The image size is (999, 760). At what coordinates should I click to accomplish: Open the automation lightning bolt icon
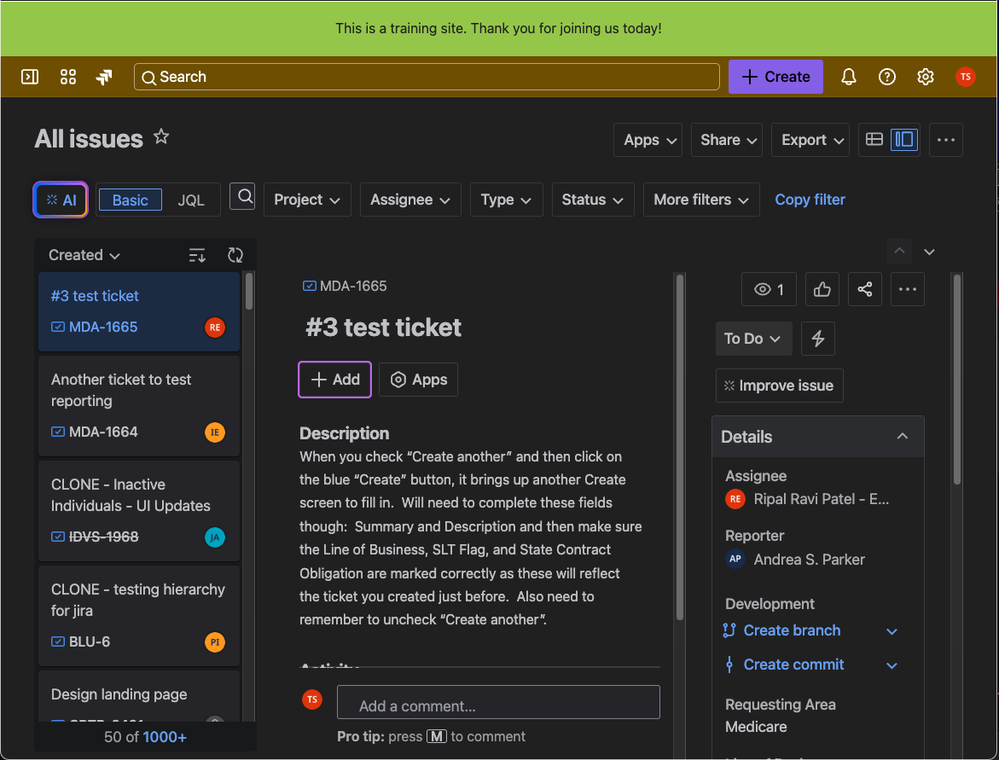tap(817, 338)
